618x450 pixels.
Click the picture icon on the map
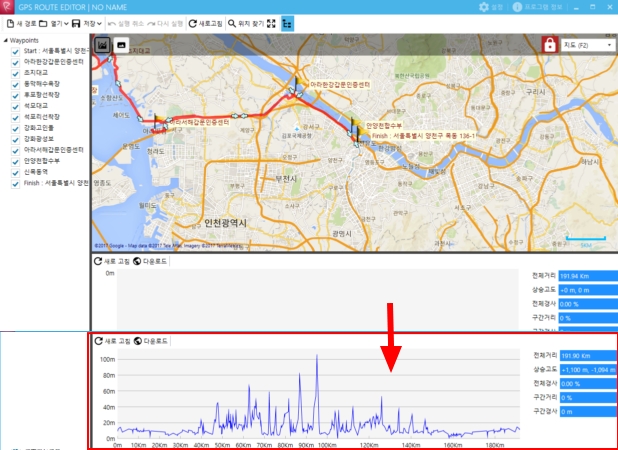tap(121, 45)
